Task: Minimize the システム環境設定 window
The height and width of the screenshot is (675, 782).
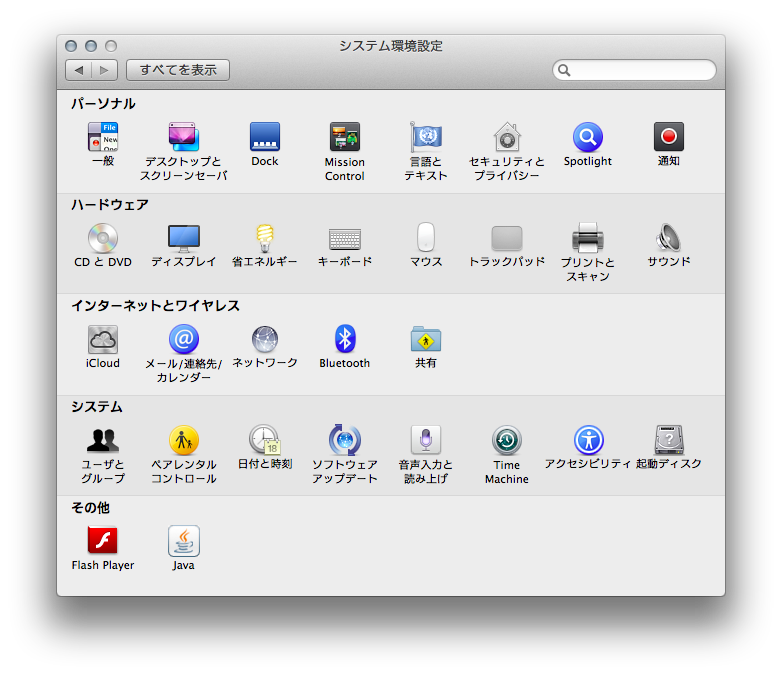Action: (91, 46)
